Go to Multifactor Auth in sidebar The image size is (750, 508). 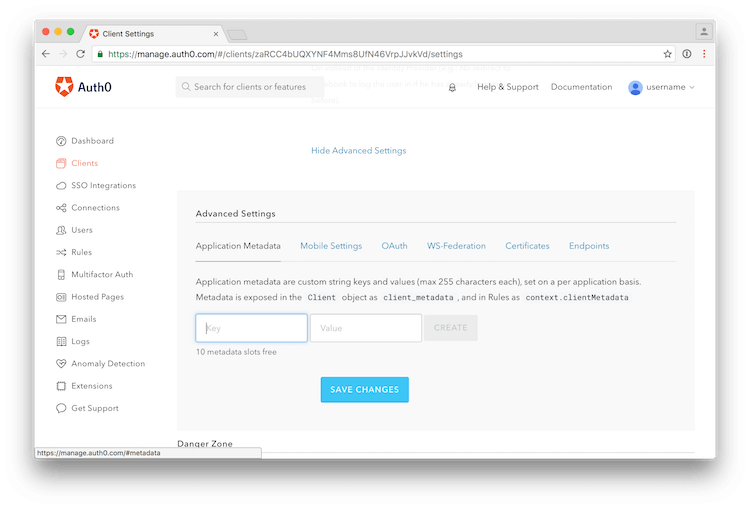[102, 275]
